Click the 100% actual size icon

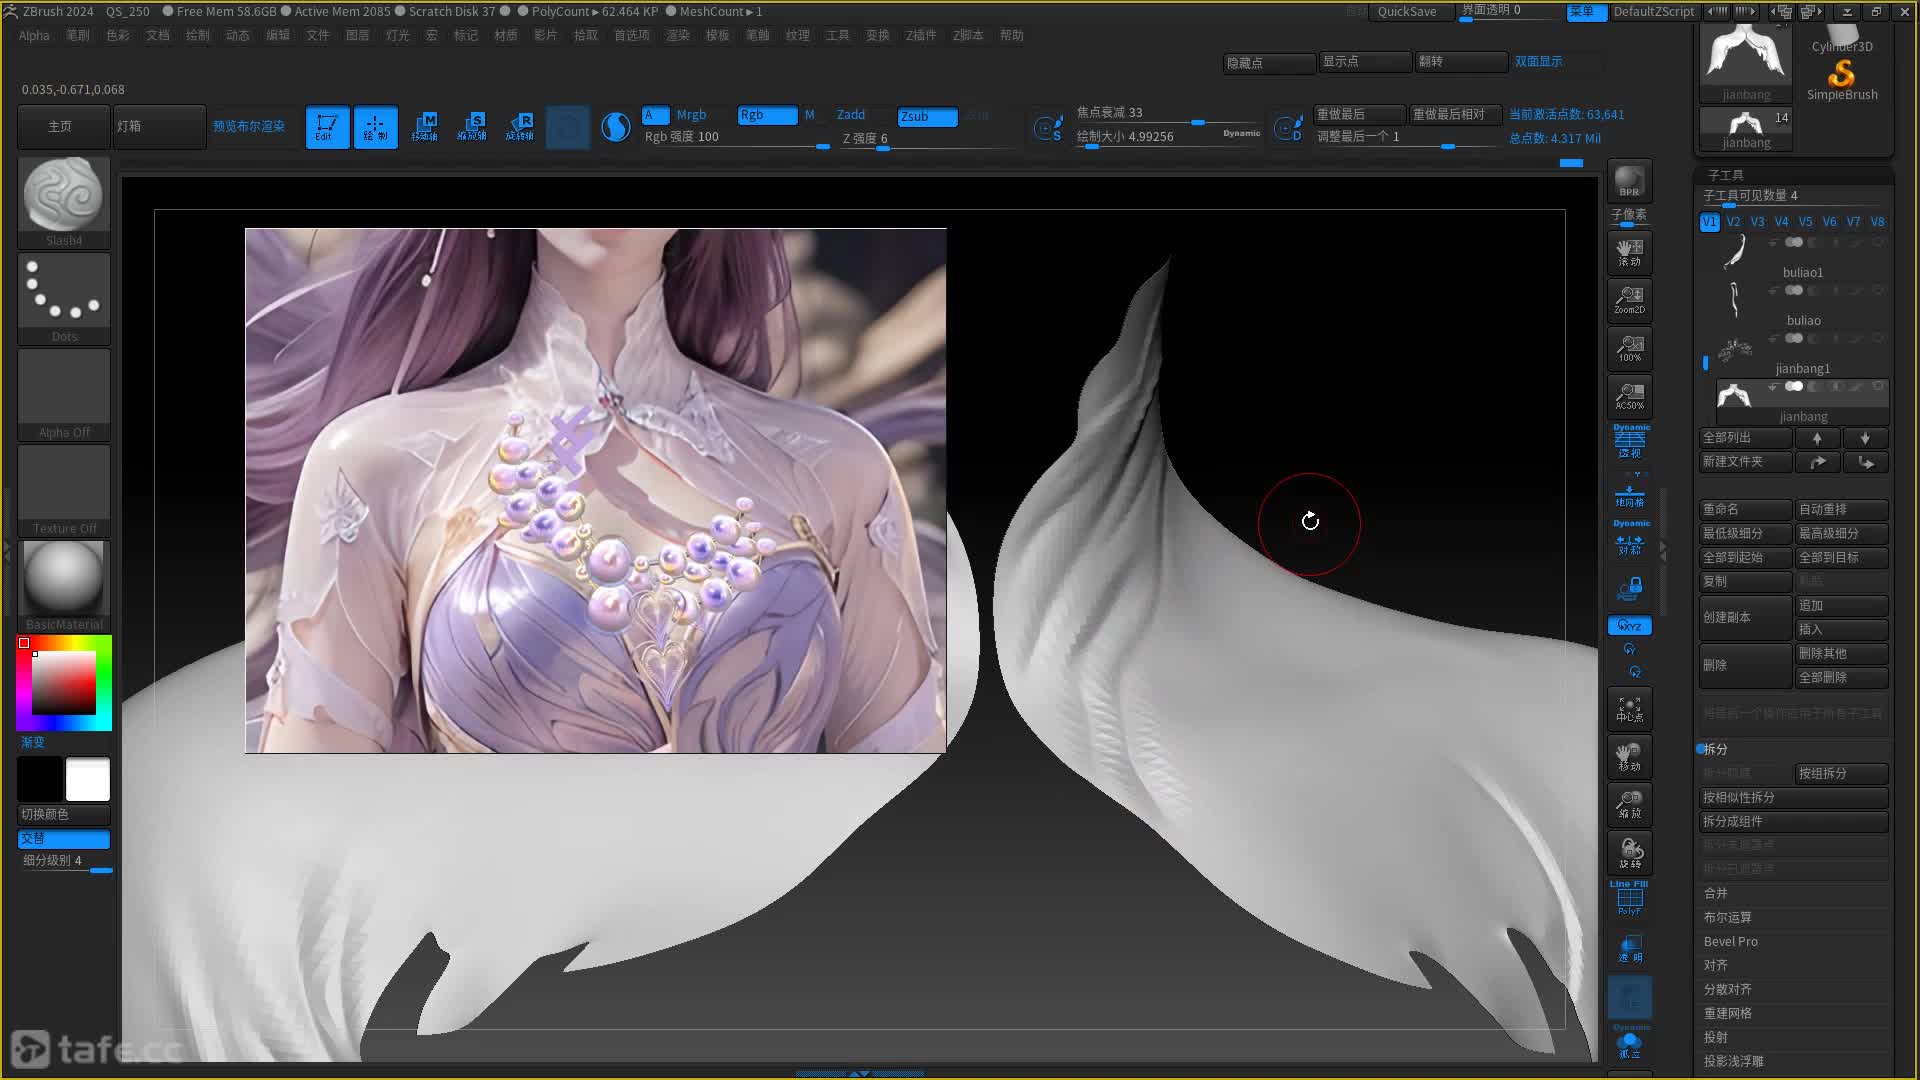pos(1629,348)
